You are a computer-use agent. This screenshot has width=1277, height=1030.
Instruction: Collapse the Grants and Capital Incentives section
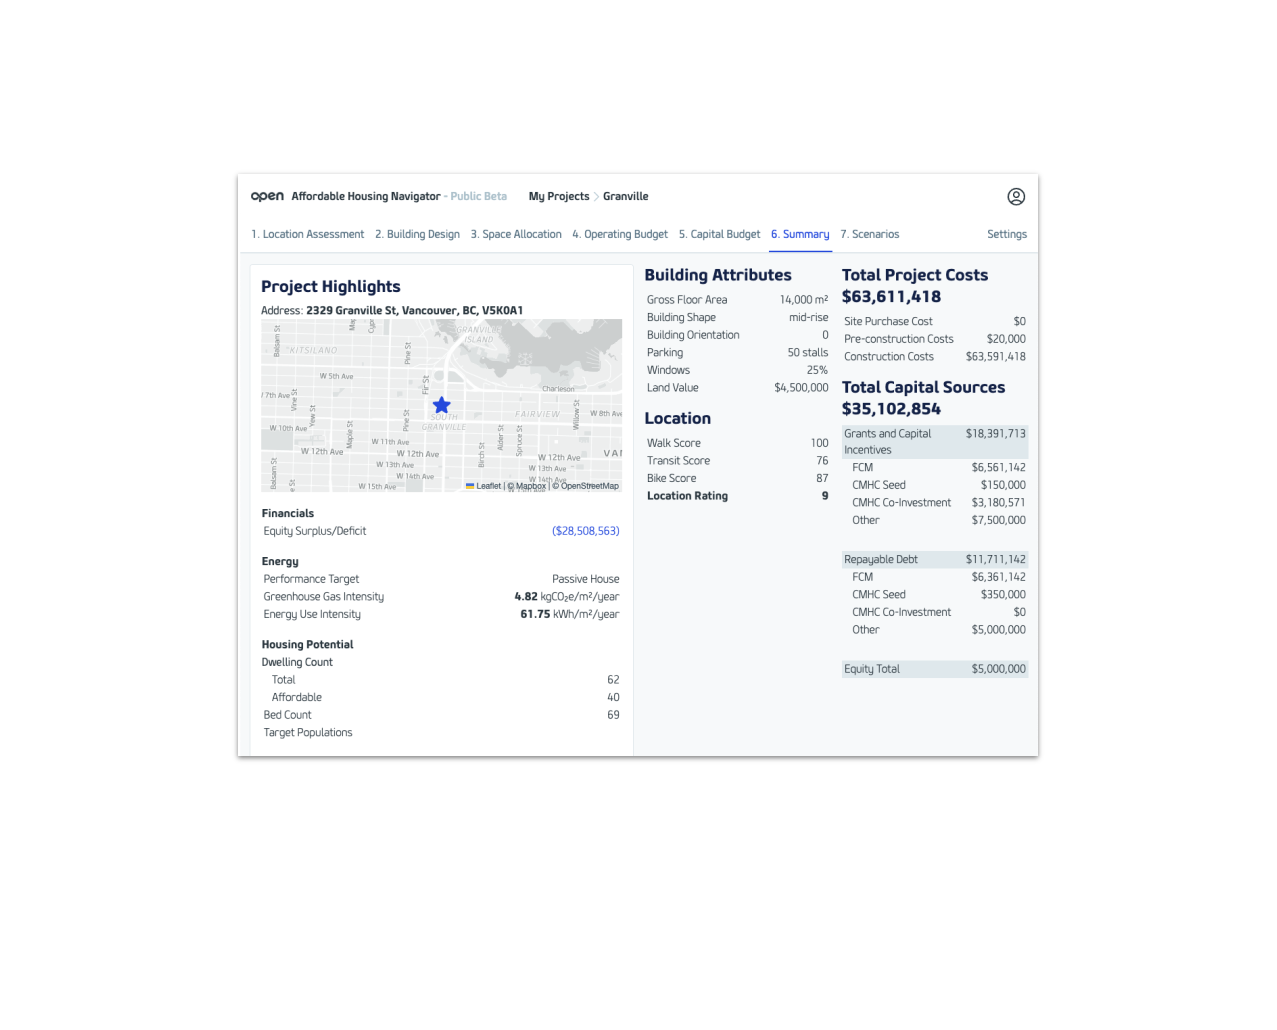[x=934, y=441]
